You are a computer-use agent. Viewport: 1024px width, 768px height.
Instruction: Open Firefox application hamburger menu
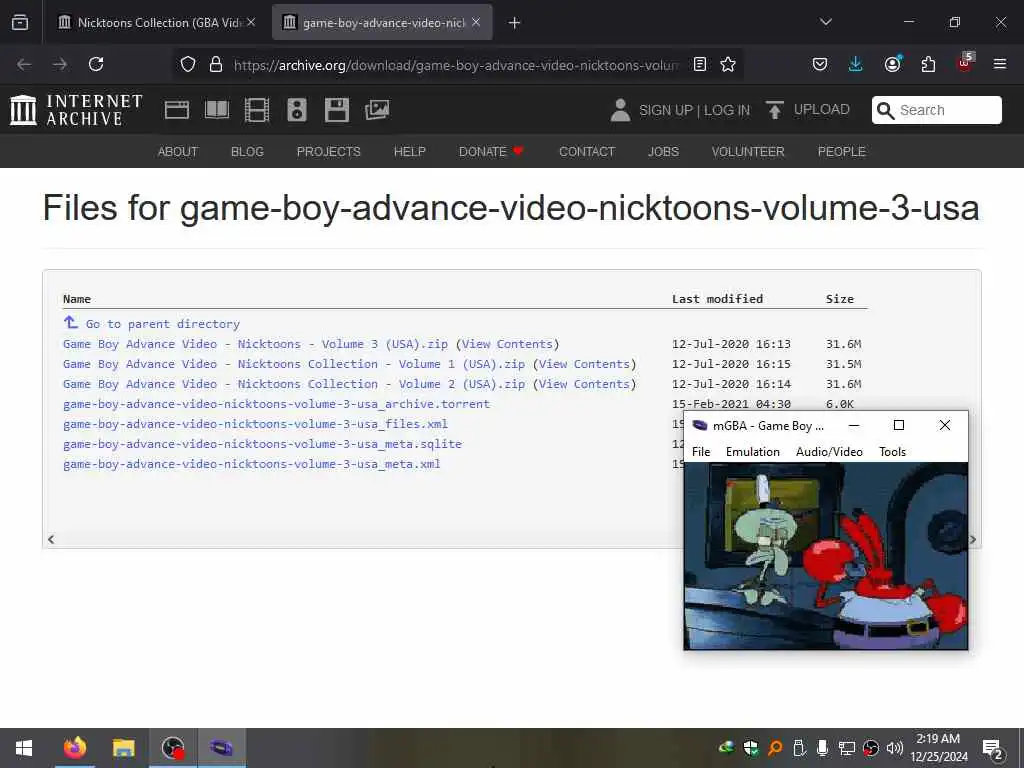click(x=1000, y=64)
